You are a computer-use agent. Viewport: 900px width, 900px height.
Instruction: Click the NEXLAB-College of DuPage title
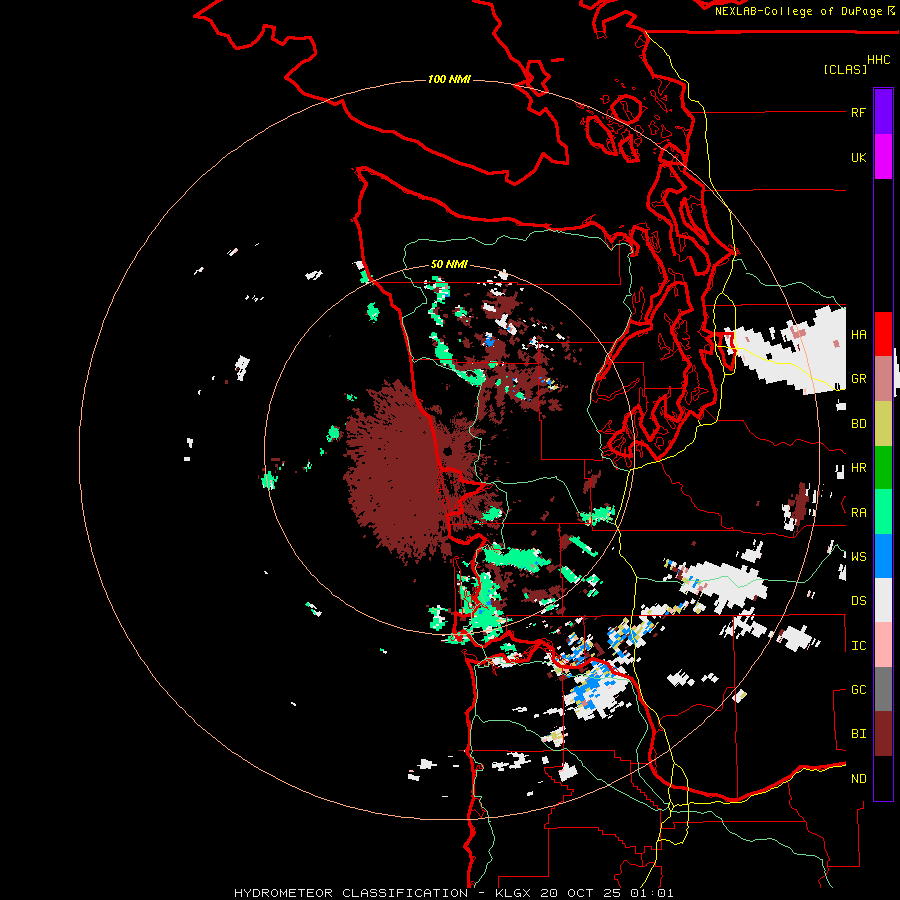click(798, 11)
